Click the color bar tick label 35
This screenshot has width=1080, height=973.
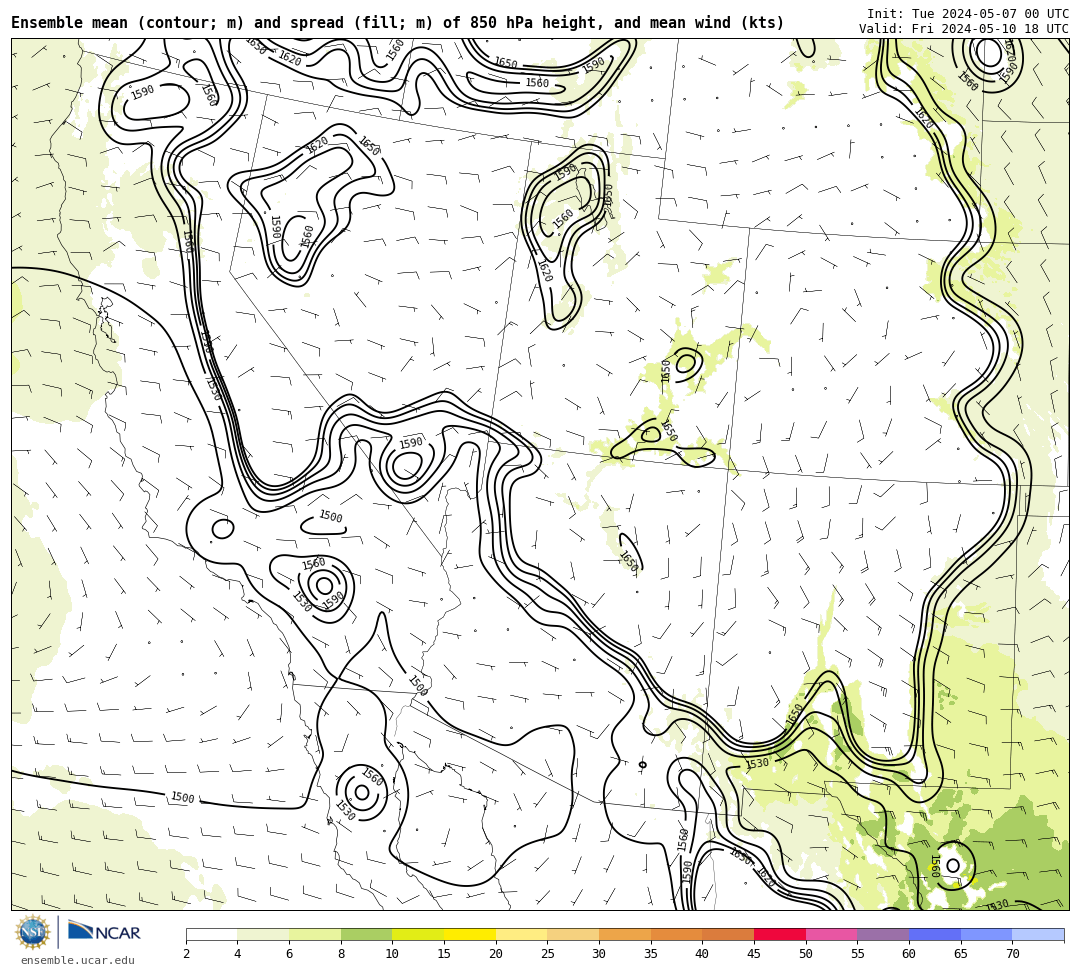[x=651, y=954]
